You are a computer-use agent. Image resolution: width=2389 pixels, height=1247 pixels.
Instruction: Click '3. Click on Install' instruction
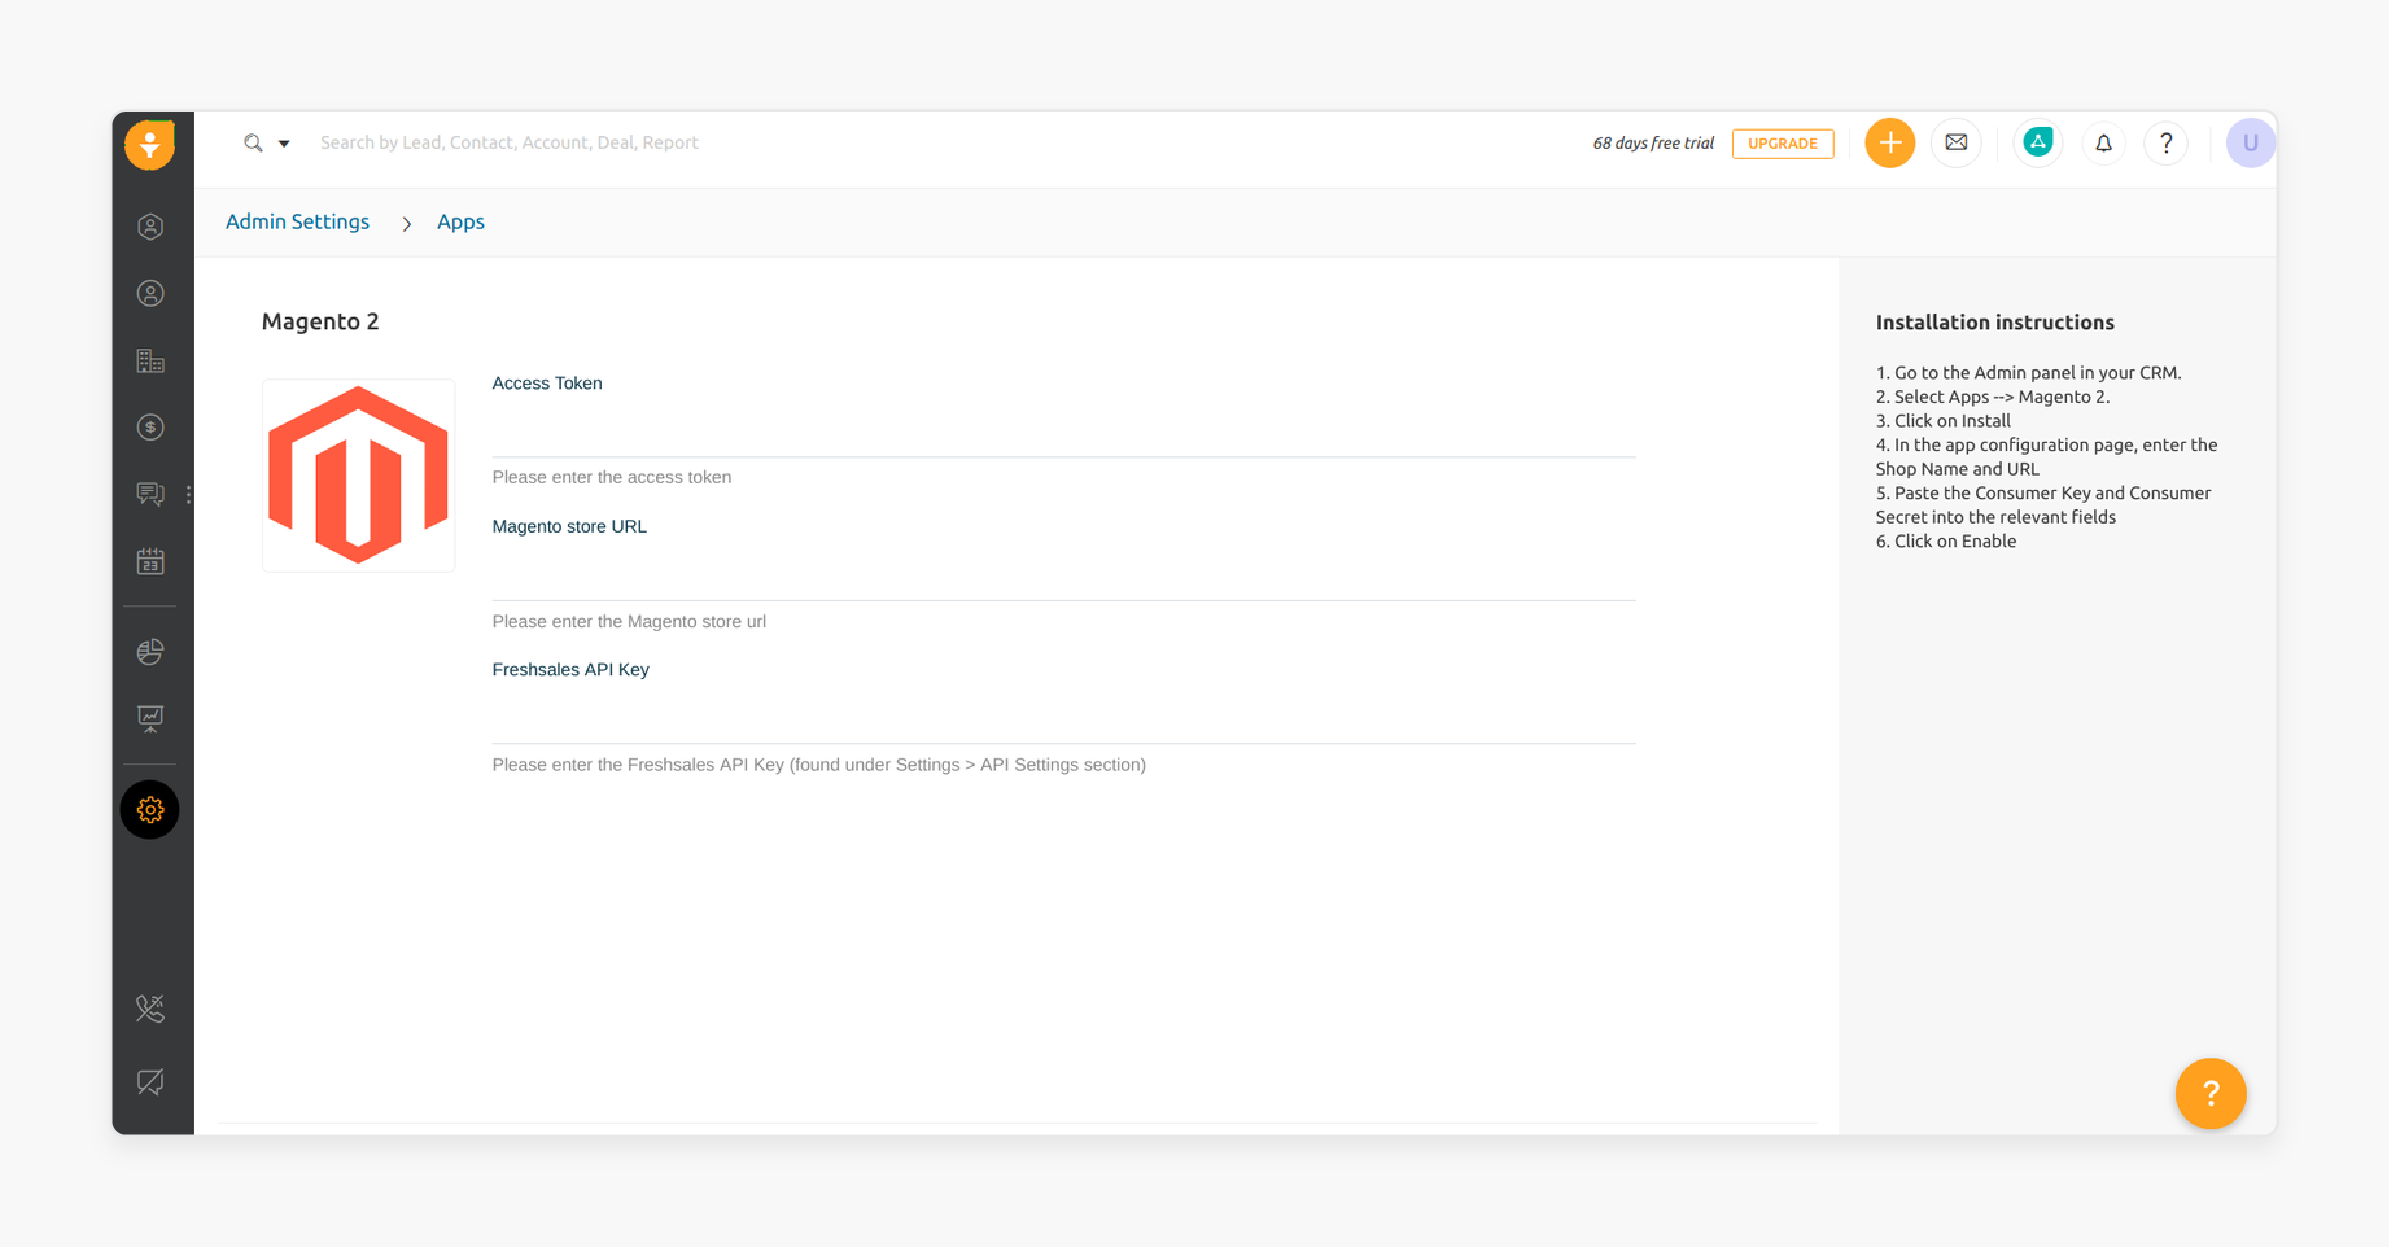tap(1943, 421)
